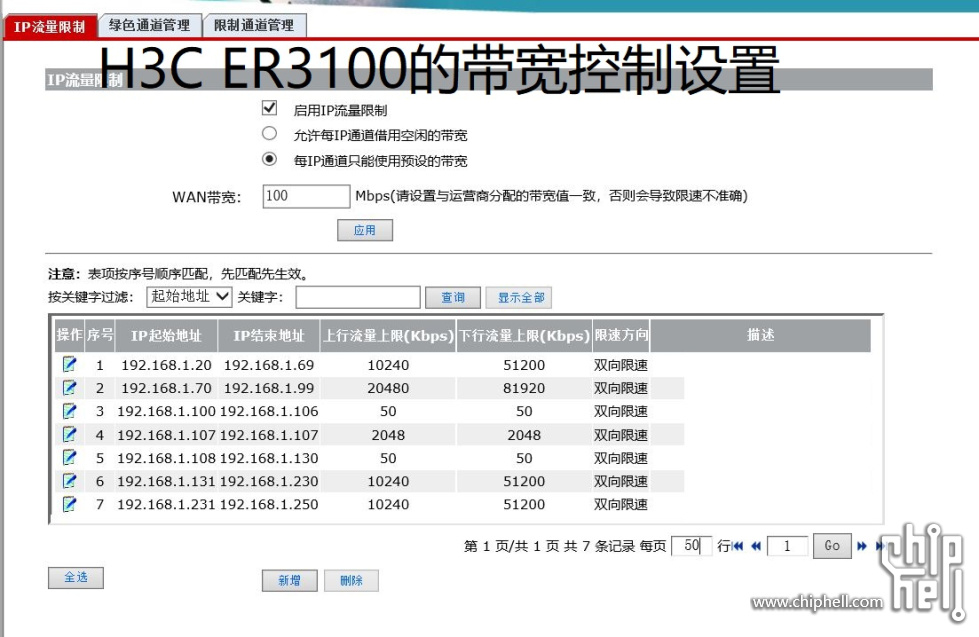Screen dimensions: 979x637
Task: Edit rule 5 starting at 192.168.1.108
Action: 69,458
